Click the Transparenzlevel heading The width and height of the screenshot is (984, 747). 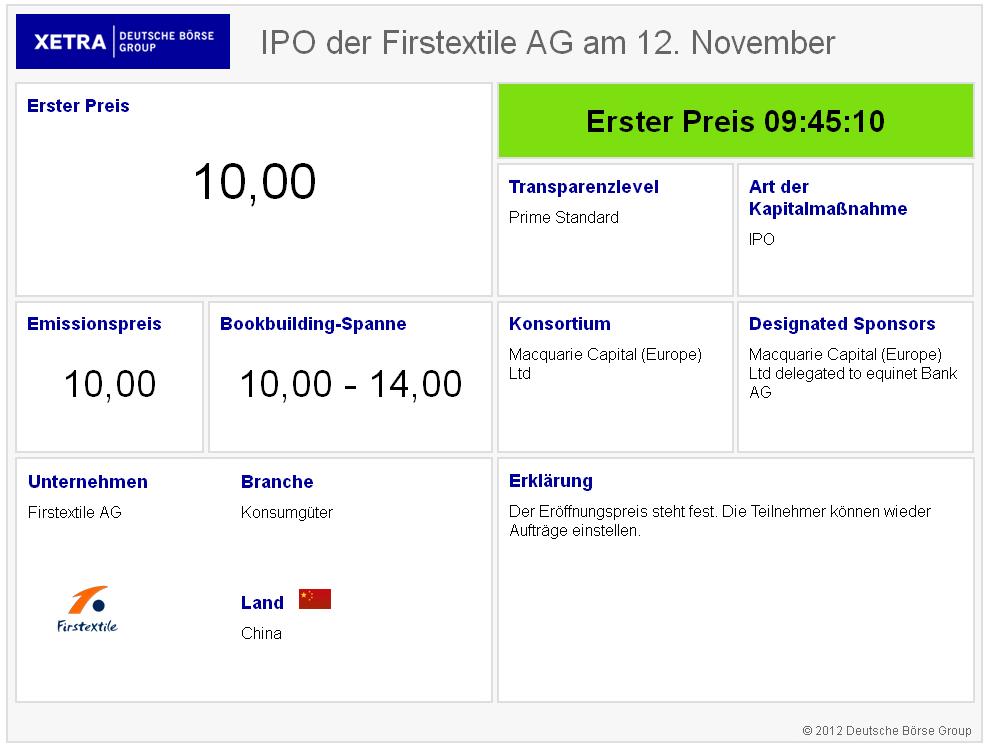click(x=583, y=187)
